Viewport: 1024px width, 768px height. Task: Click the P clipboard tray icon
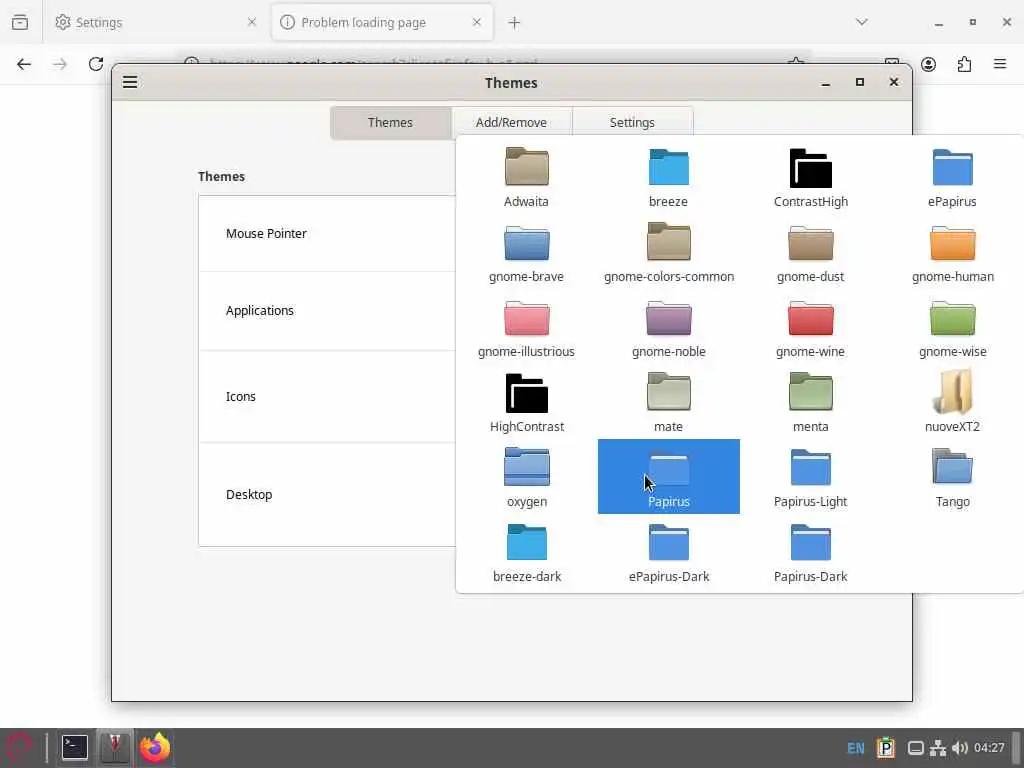(886, 747)
